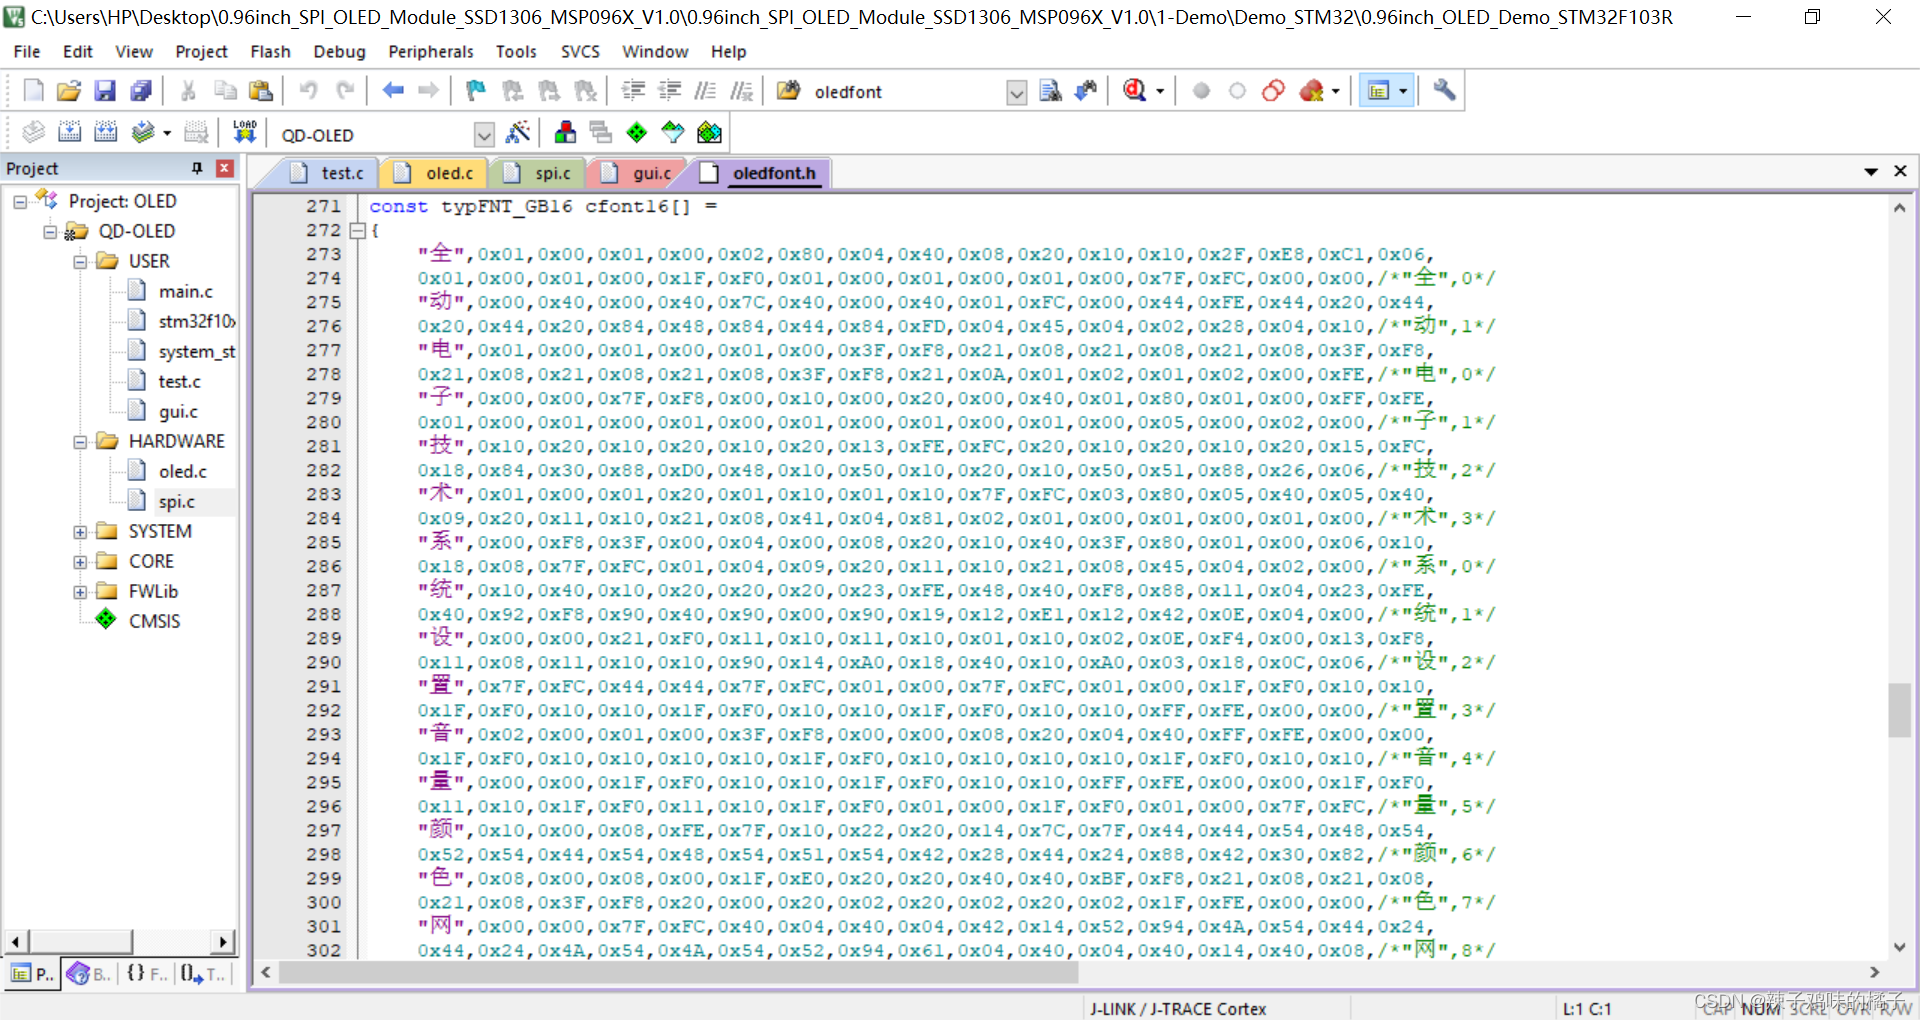The width and height of the screenshot is (1920, 1020).
Task: Open the Peripherals menu
Action: 430,51
